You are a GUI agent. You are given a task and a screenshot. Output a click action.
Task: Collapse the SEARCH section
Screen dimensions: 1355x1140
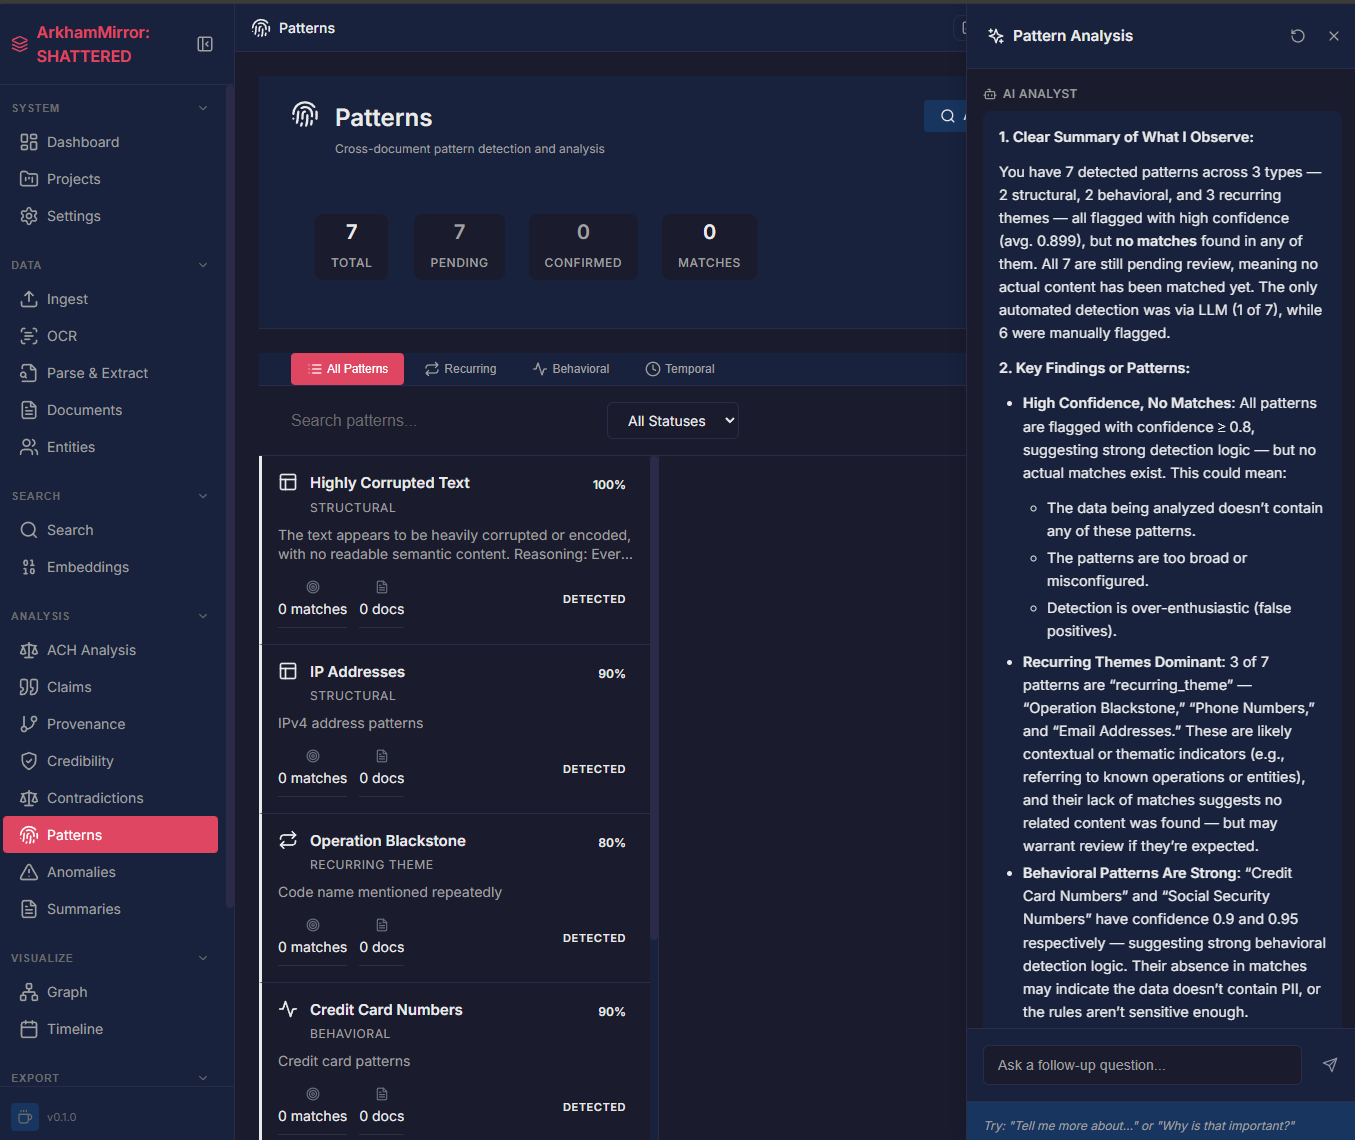tap(203, 496)
